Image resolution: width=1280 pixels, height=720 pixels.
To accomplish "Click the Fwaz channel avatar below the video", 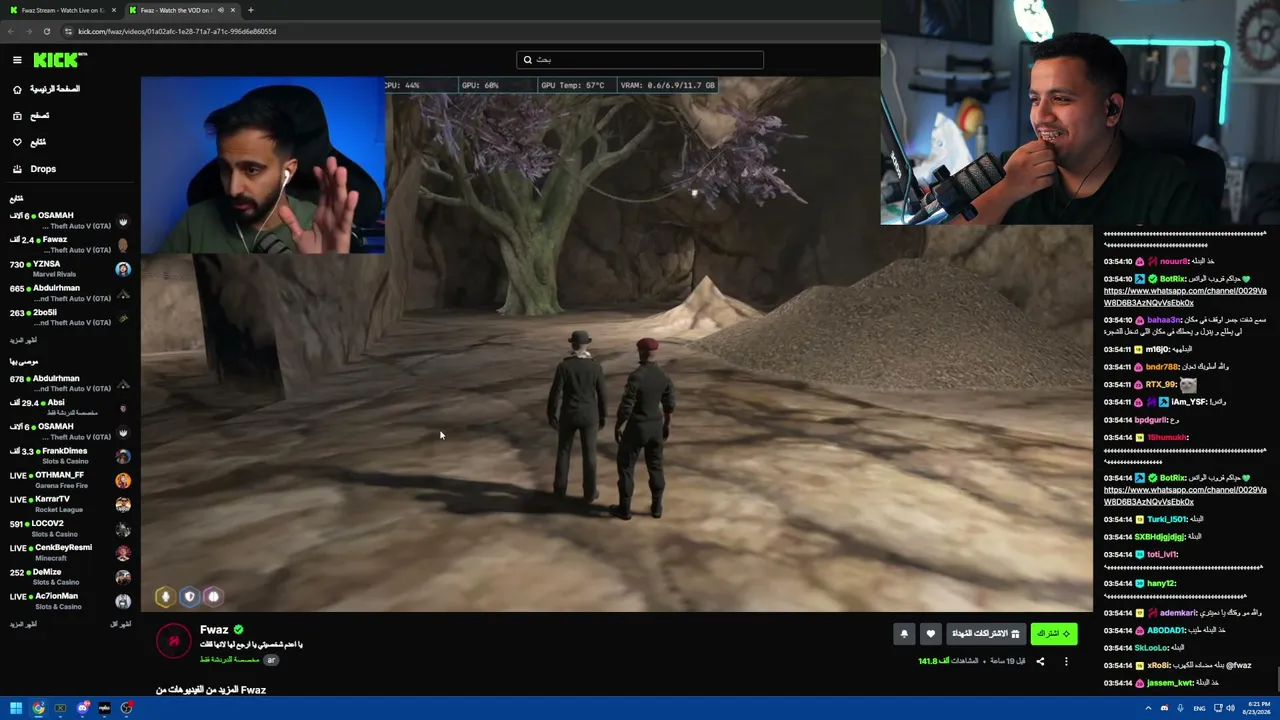I will [173, 640].
